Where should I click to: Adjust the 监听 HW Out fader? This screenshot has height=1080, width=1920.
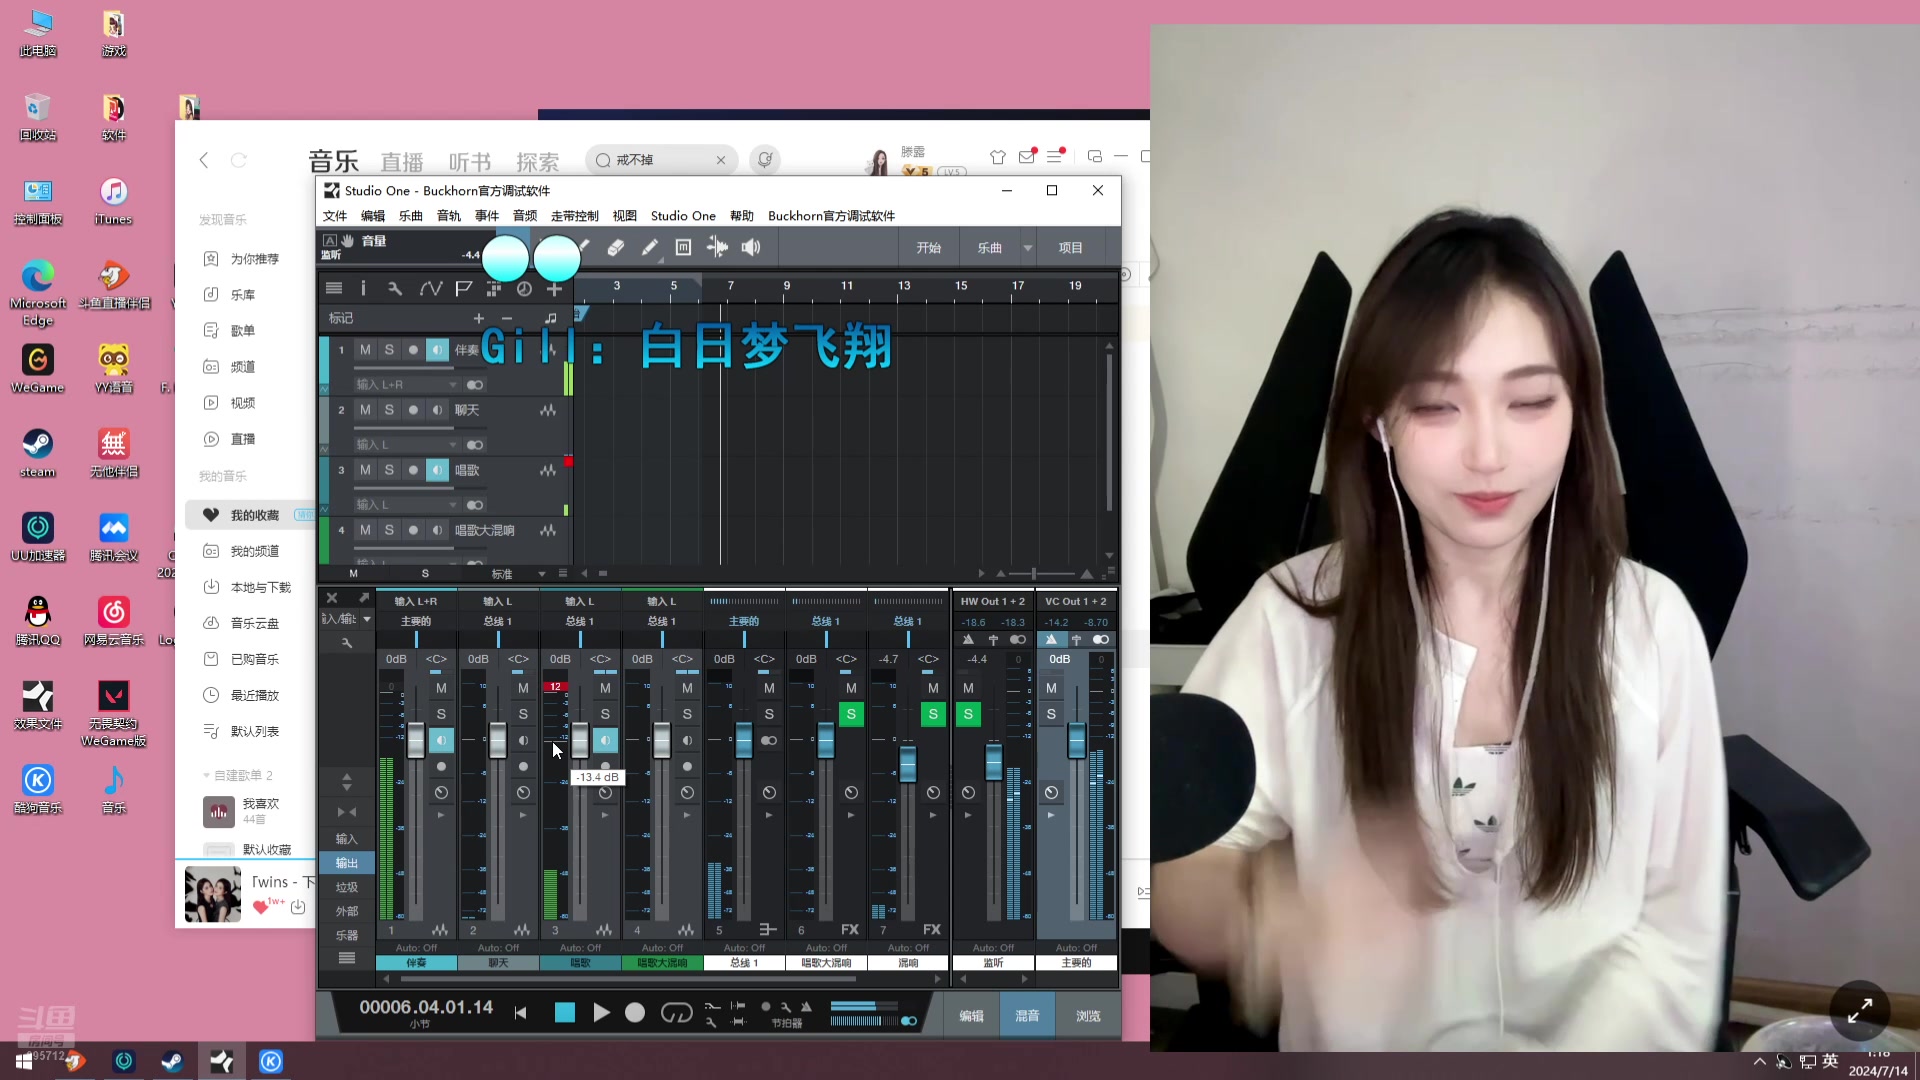click(x=993, y=763)
